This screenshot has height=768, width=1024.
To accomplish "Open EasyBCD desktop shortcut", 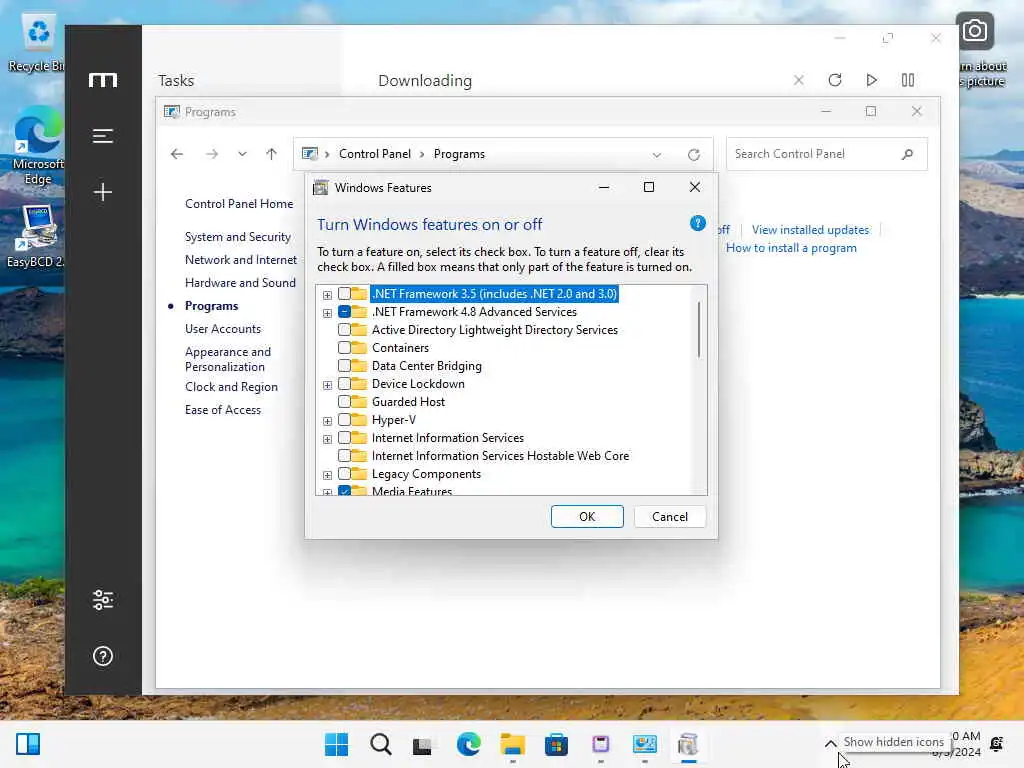I will (36, 236).
